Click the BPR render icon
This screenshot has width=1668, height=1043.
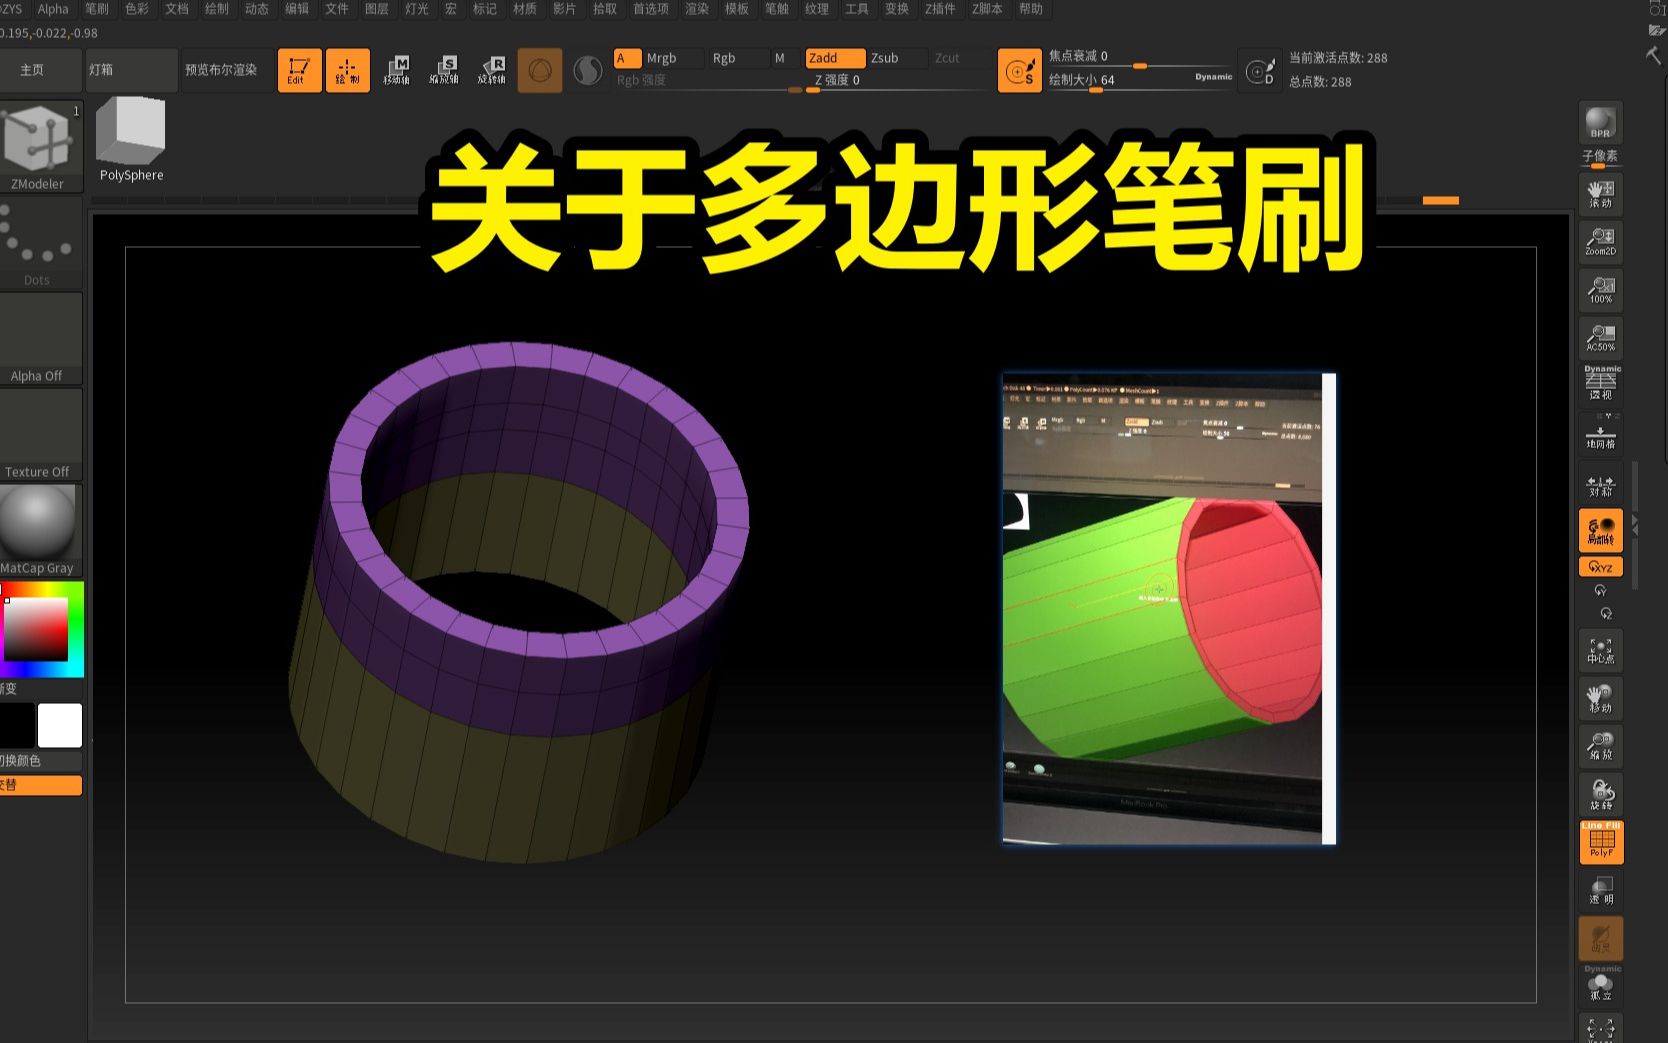point(1599,122)
